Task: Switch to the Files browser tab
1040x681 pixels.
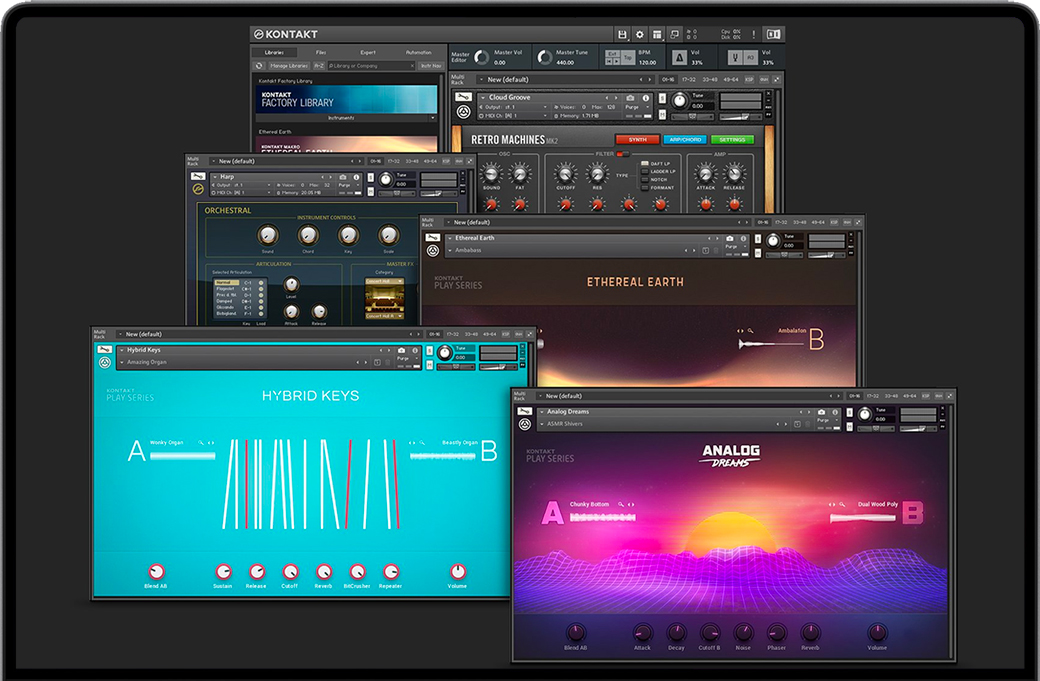Action: tap(321, 52)
